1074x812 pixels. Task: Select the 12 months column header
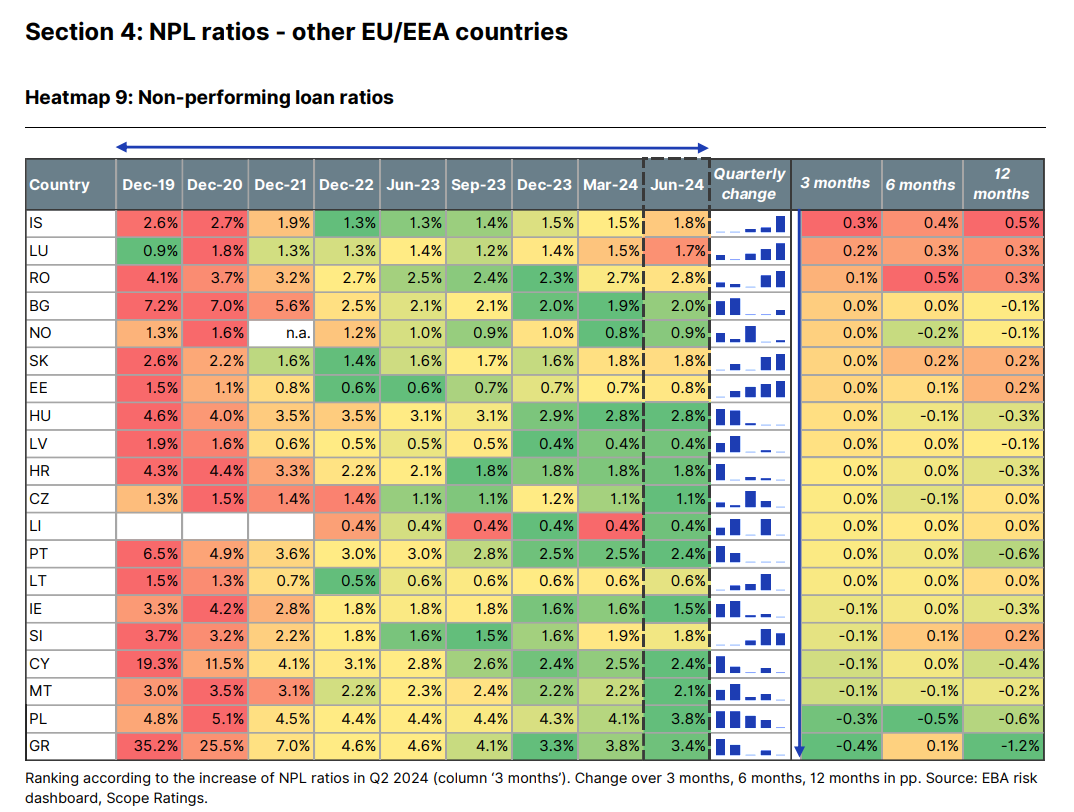tap(1000, 184)
